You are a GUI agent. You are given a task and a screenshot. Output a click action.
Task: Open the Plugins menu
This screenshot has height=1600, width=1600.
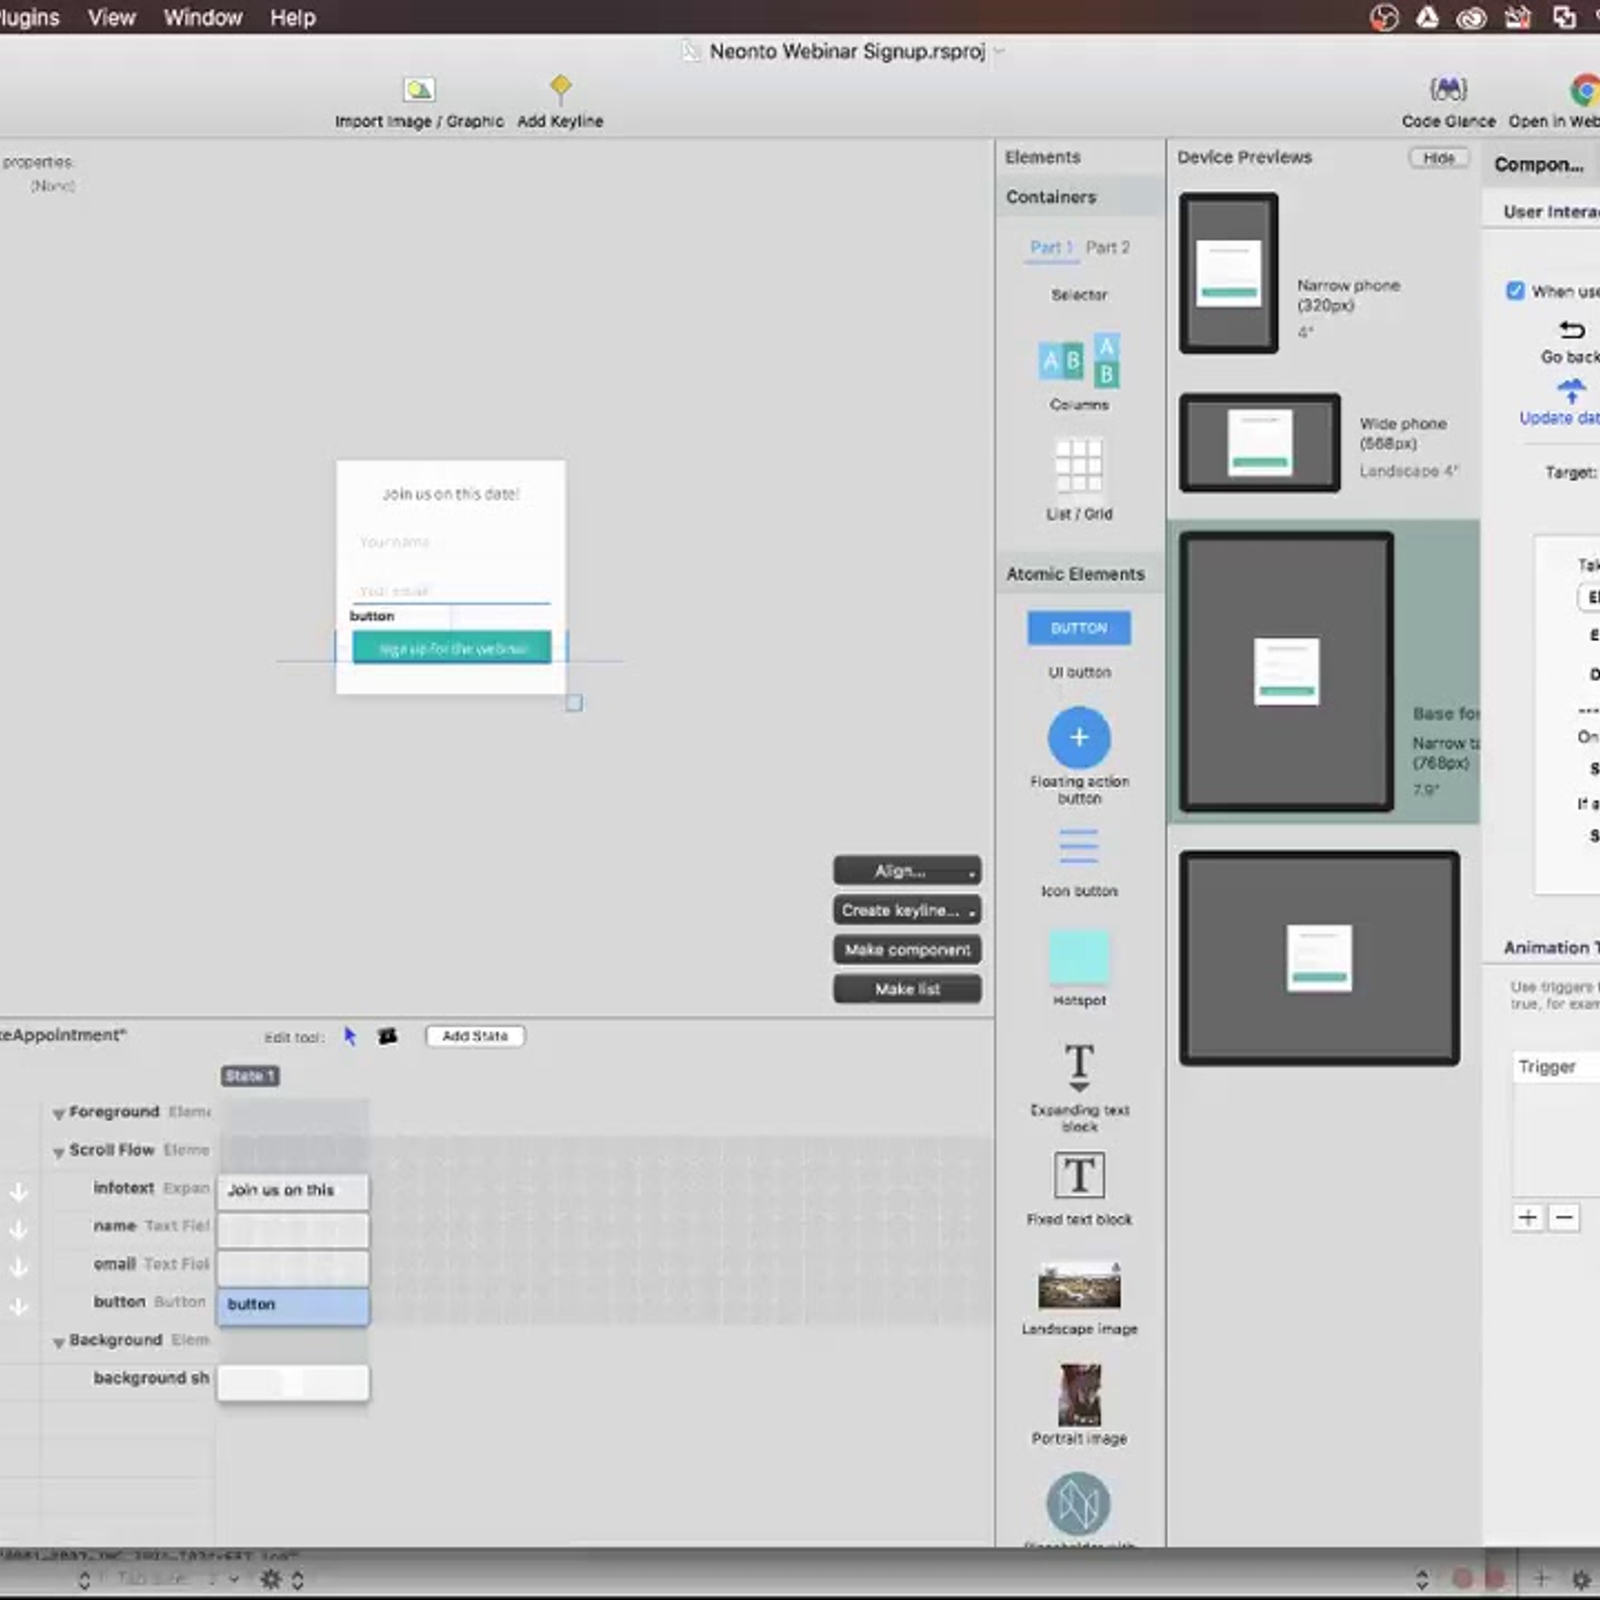pyautogui.click(x=28, y=17)
